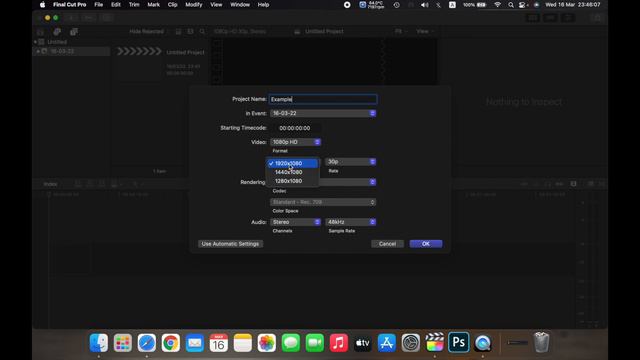Open the Color Space dropdown
This screenshot has width=640, height=360.
pyautogui.click(x=322, y=202)
